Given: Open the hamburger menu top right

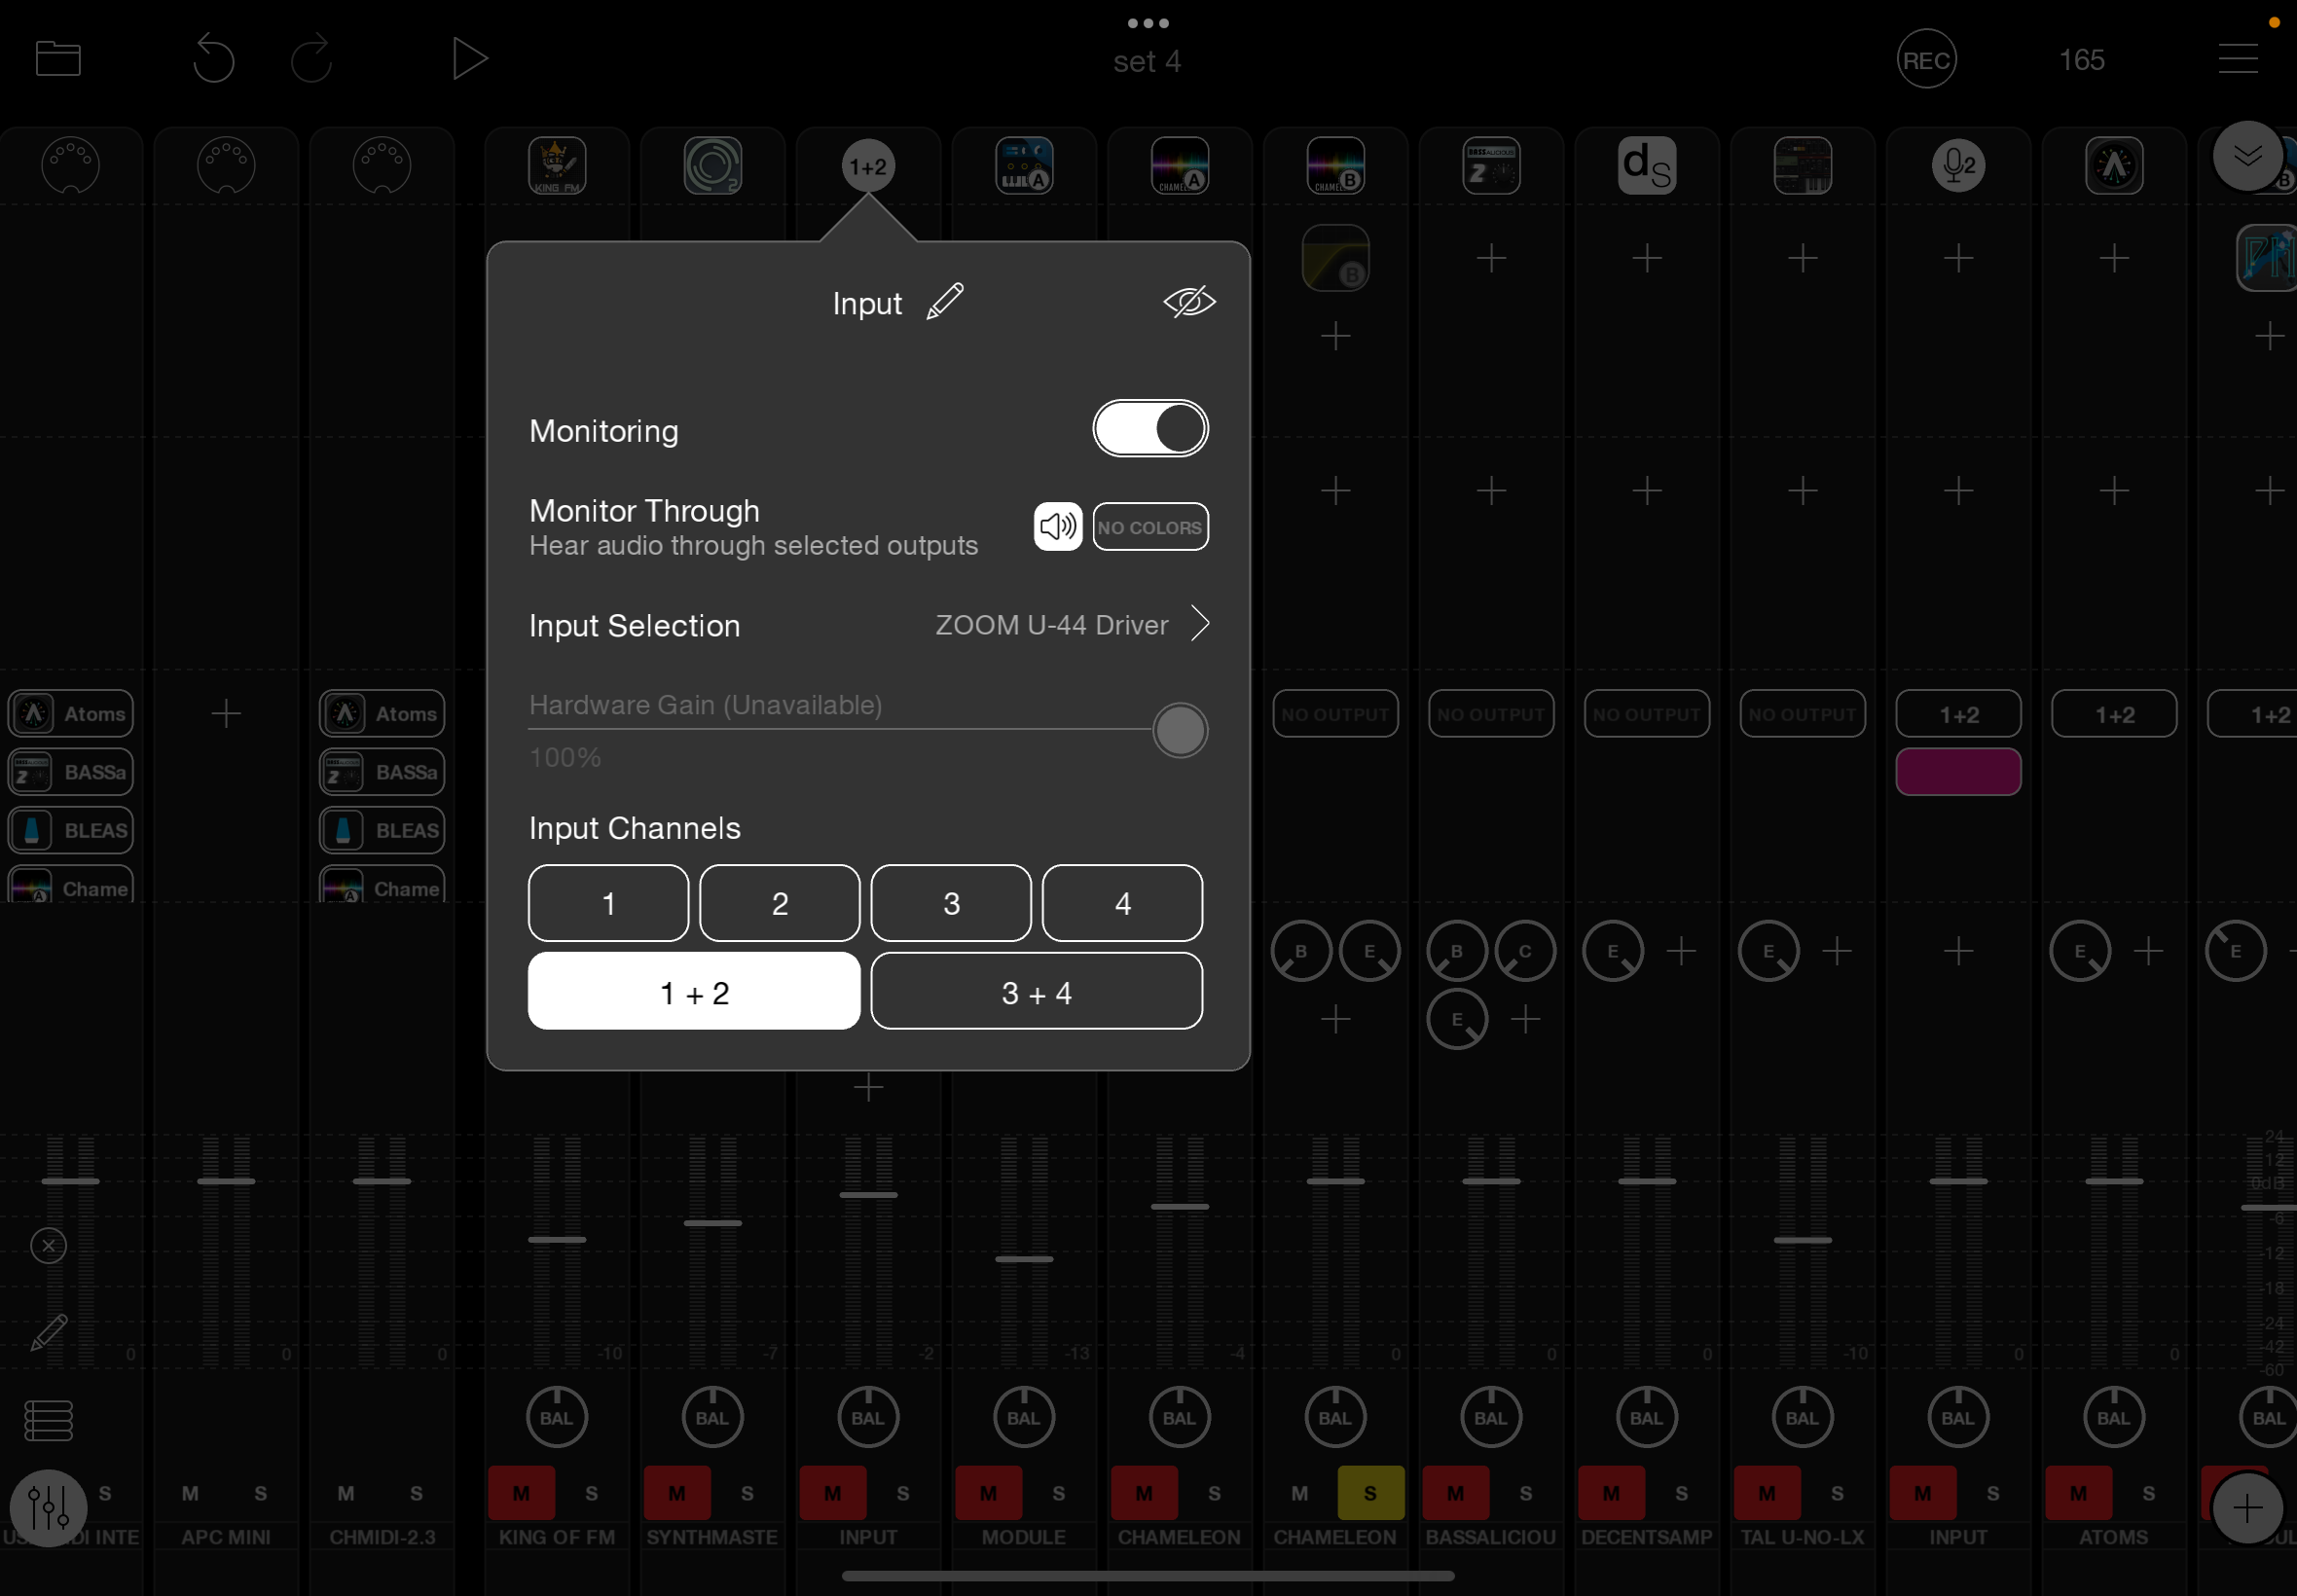Looking at the screenshot, I should [2237, 58].
